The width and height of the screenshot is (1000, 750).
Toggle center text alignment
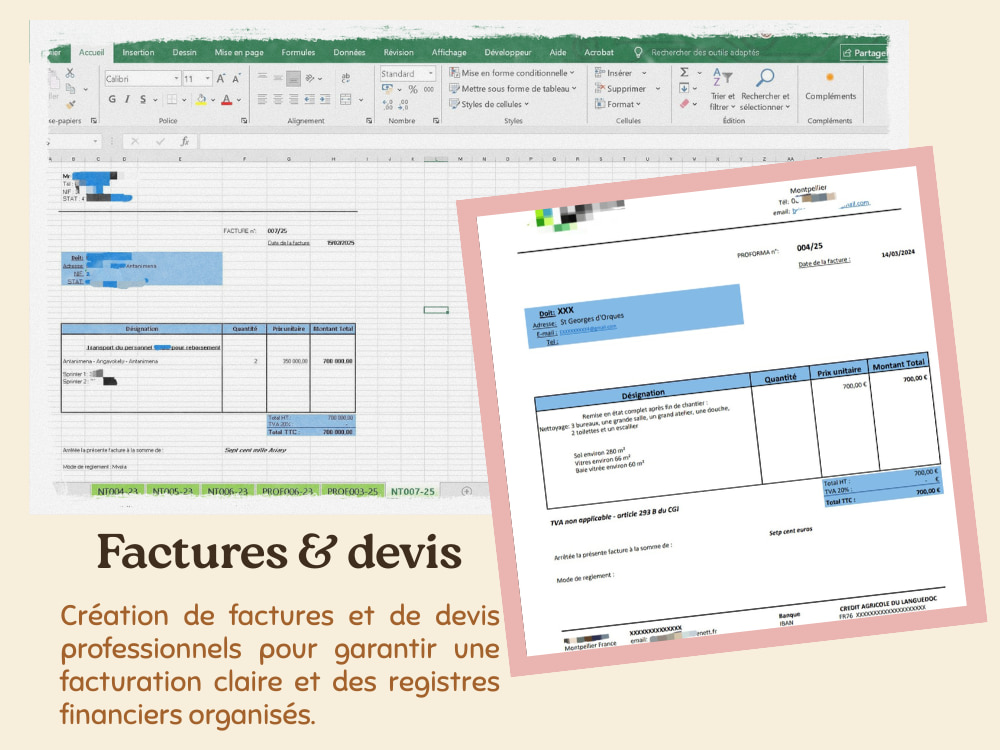coord(278,99)
